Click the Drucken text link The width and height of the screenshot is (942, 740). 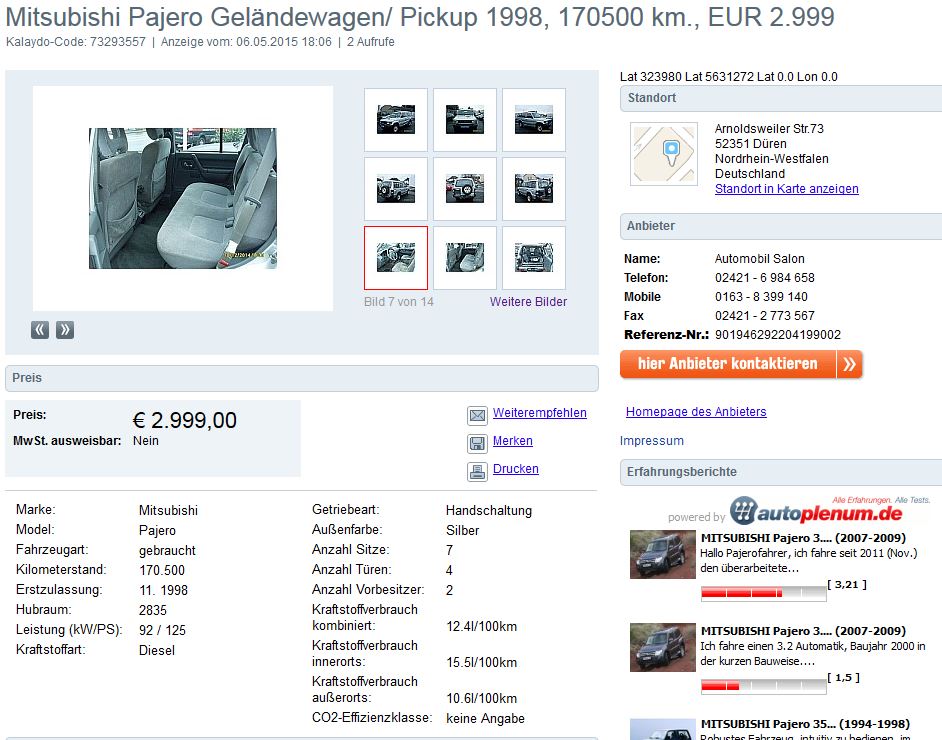[x=515, y=469]
